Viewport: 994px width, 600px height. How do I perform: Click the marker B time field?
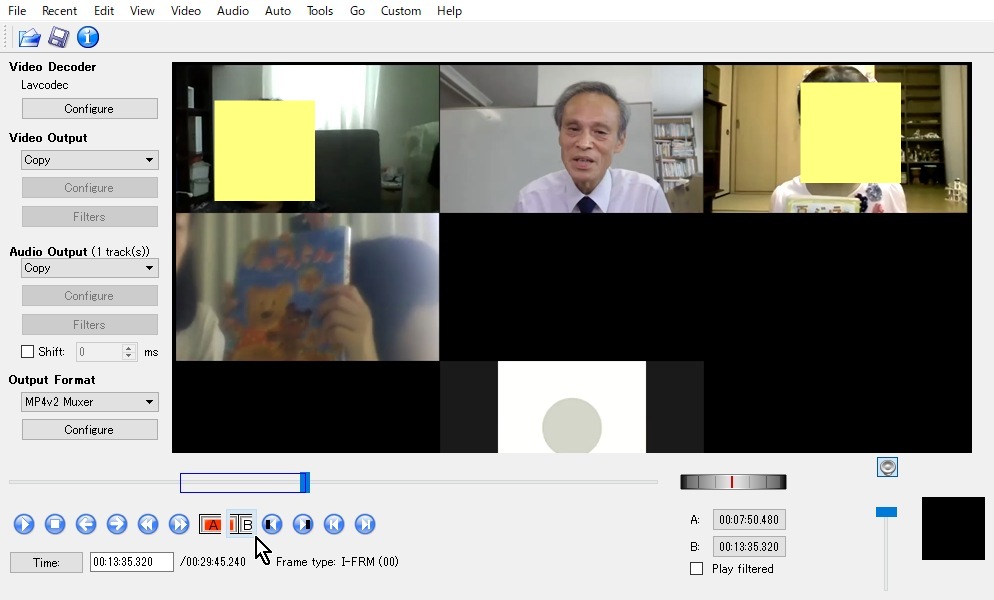click(x=749, y=547)
